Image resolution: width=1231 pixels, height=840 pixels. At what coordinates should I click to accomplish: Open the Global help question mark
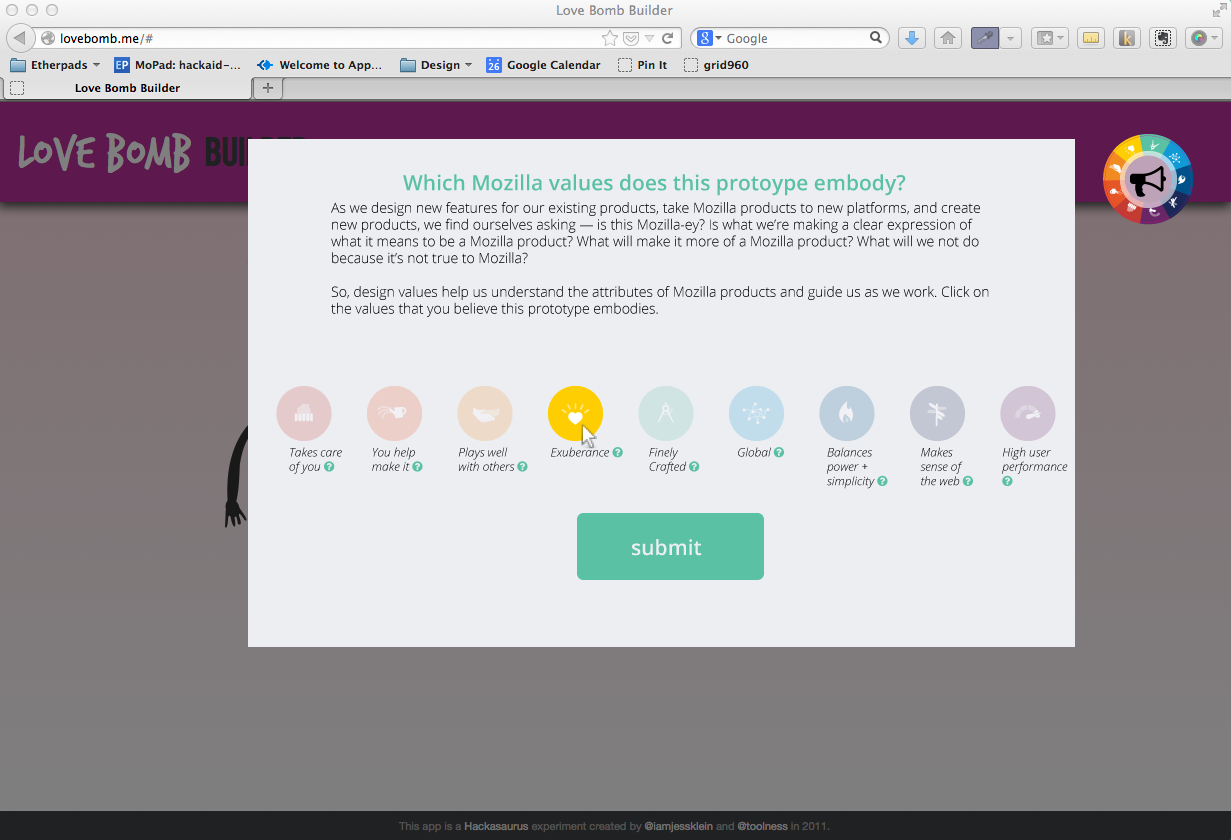pos(779,453)
